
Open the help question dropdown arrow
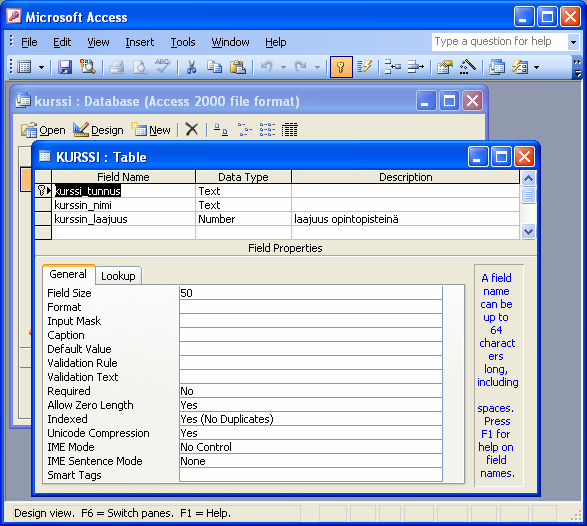pos(573,42)
